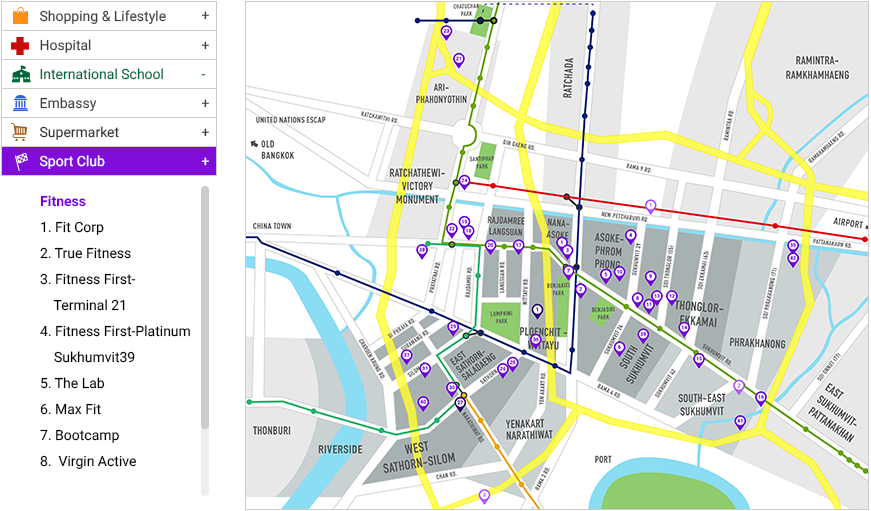Click map pin 40 in West Sathorn-Silom
871x511 pixels.
point(423,403)
